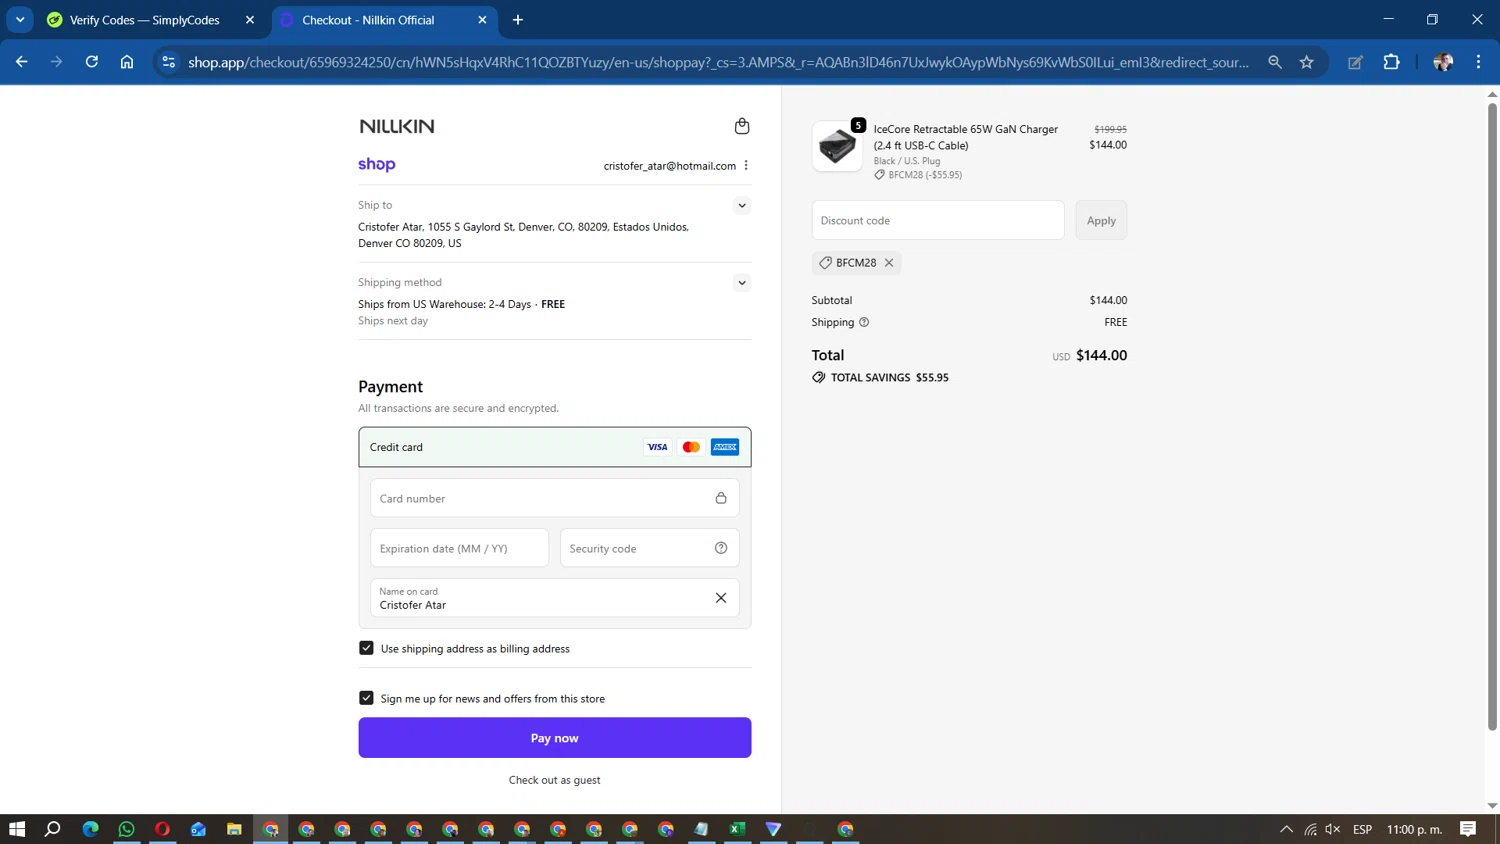Click the lock icon in Card number field

click(720, 498)
